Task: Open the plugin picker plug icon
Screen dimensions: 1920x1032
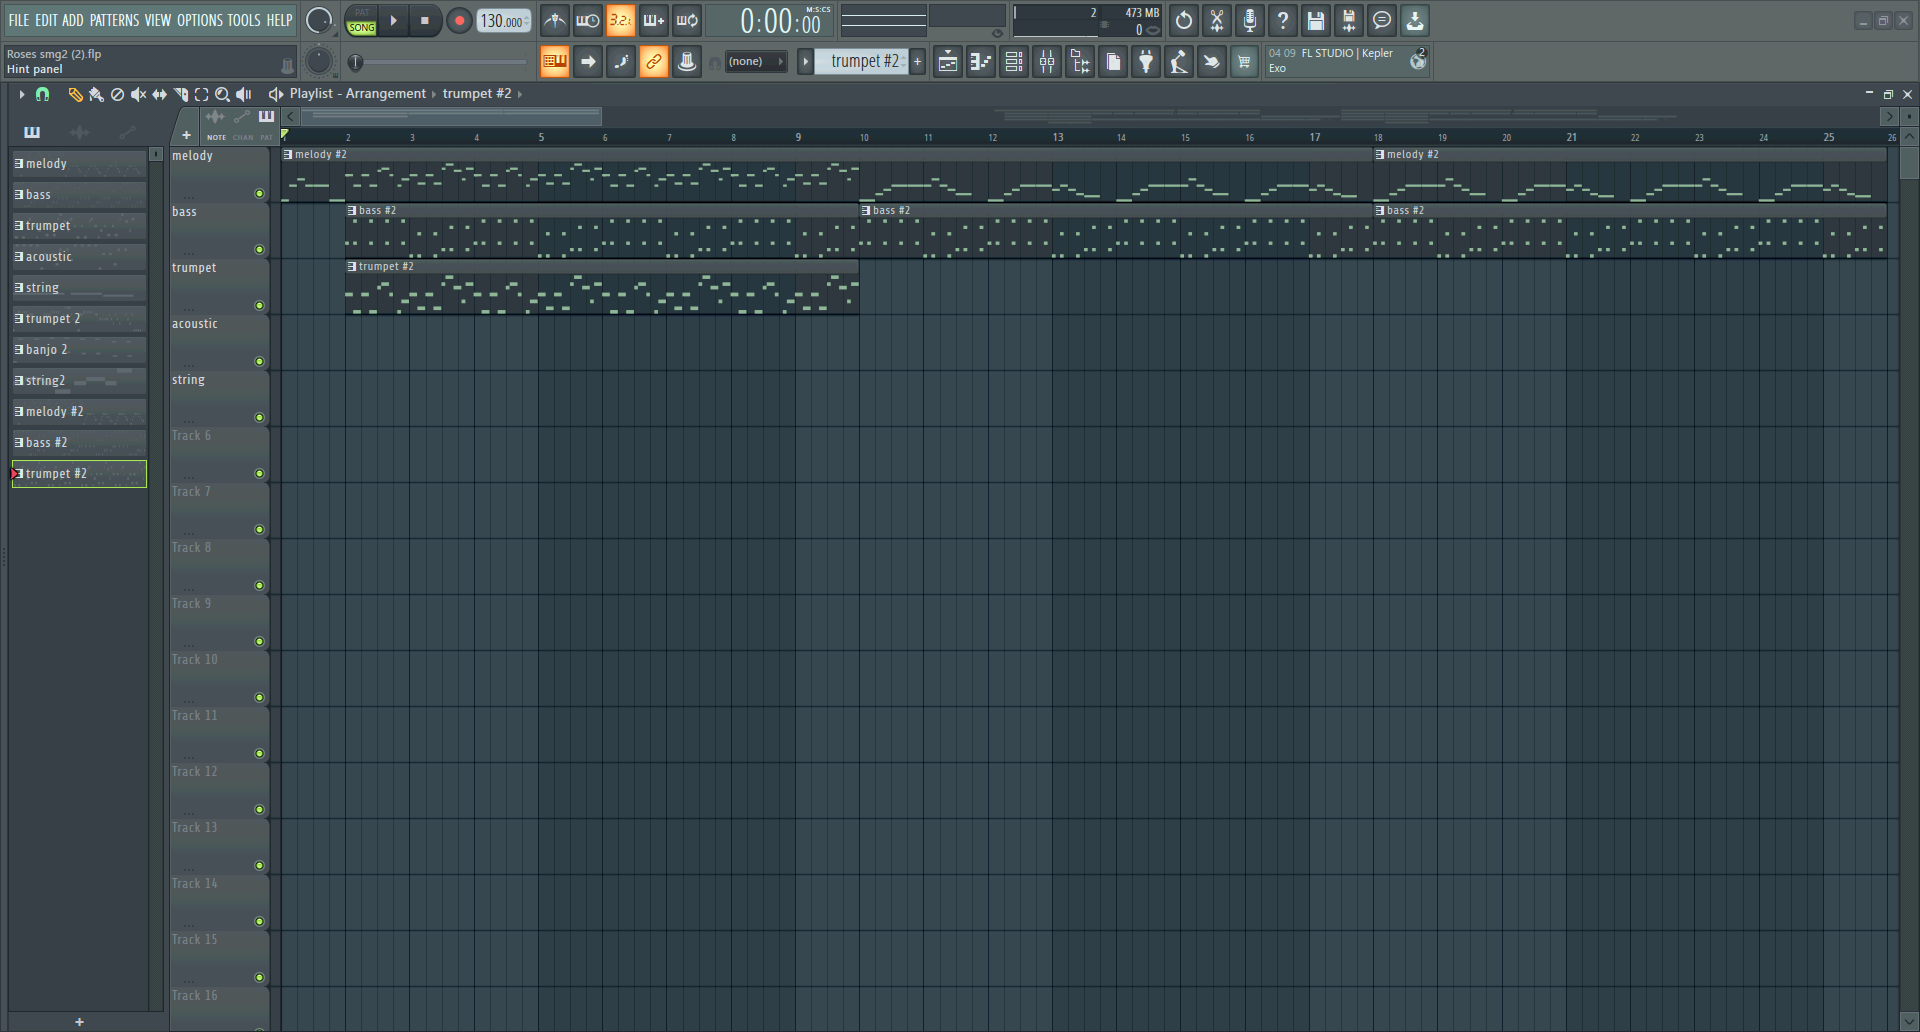Action: [1146, 62]
